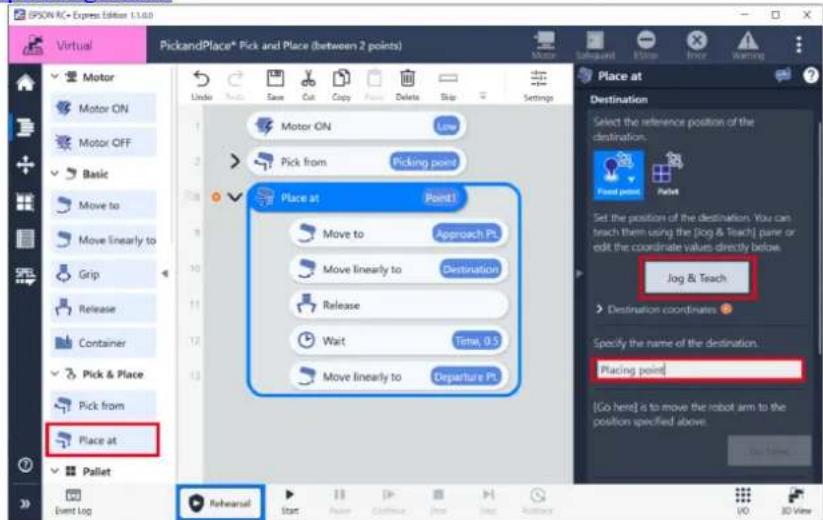The image size is (823, 520).
Task: Select the Release palette command
Action: click(103, 309)
